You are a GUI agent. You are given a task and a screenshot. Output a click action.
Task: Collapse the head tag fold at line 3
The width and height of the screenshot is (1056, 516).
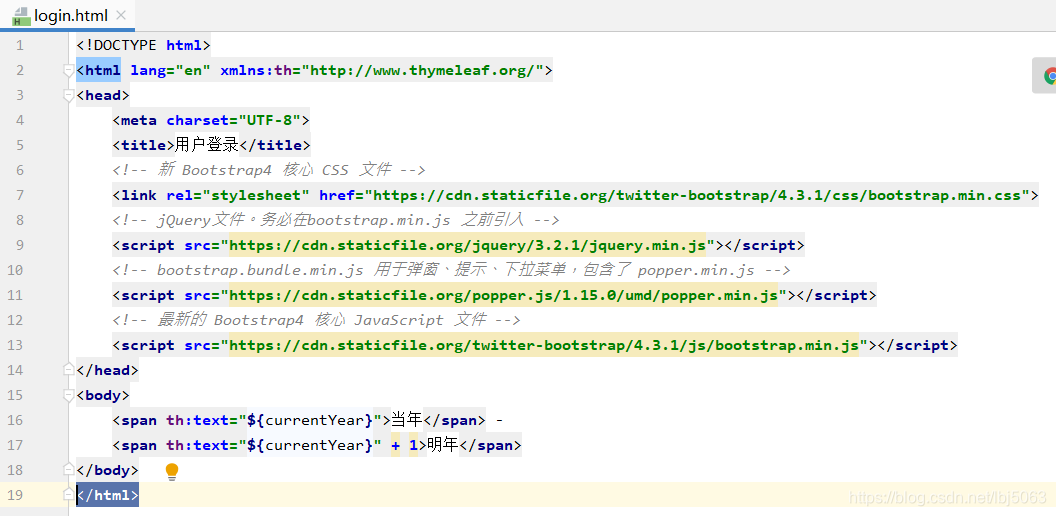coord(68,96)
